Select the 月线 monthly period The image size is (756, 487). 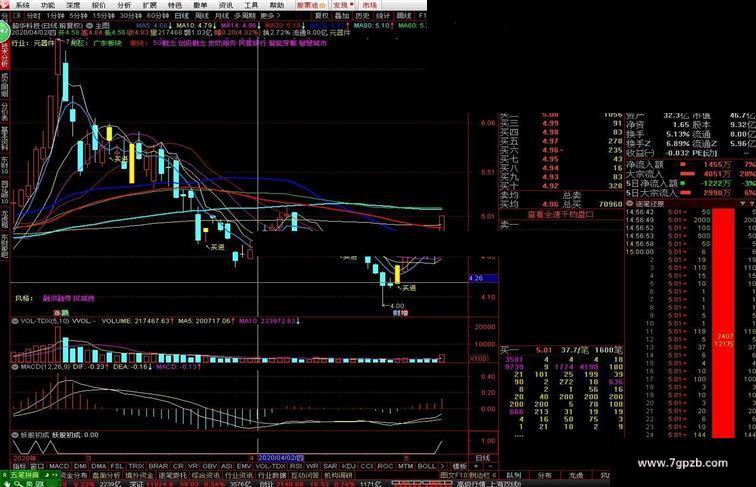click(x=221, y=16)
